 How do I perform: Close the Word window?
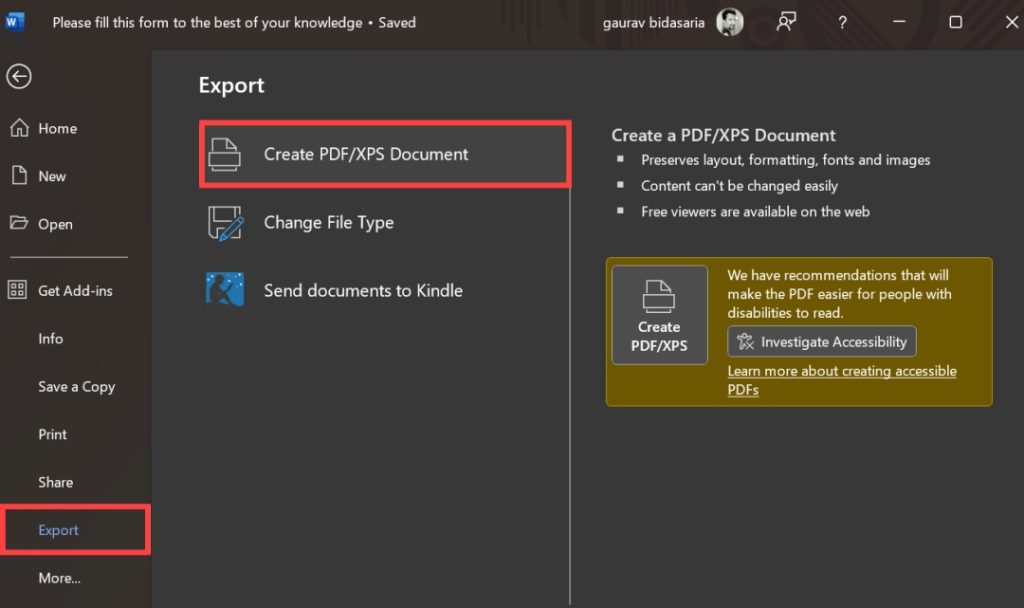coord(1012,22)
